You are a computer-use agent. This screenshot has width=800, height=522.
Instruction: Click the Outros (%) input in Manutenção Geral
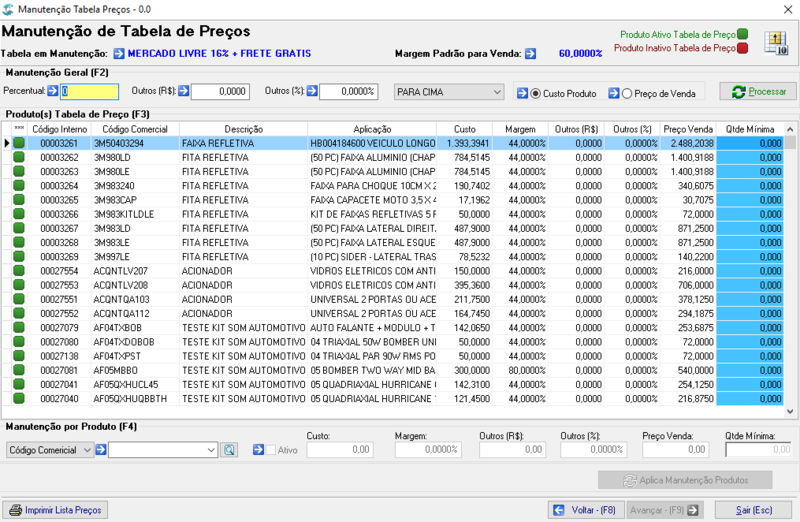[348, 92]
